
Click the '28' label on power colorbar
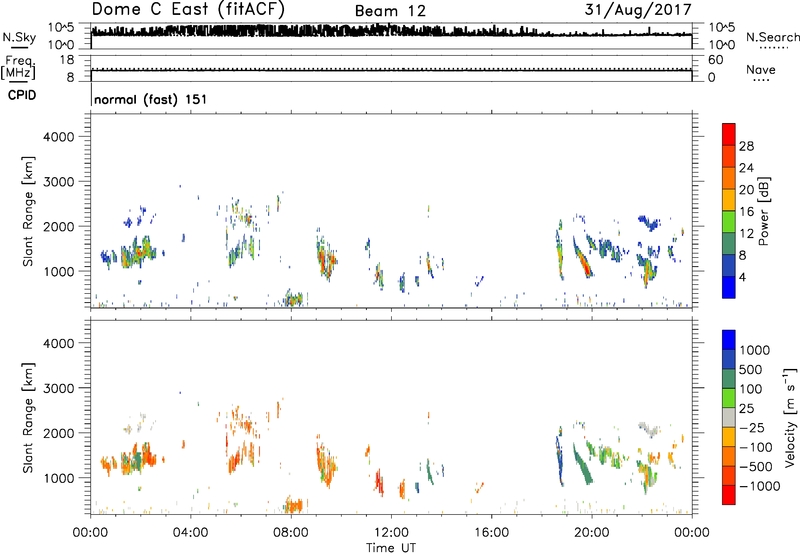tap(746, 146)
